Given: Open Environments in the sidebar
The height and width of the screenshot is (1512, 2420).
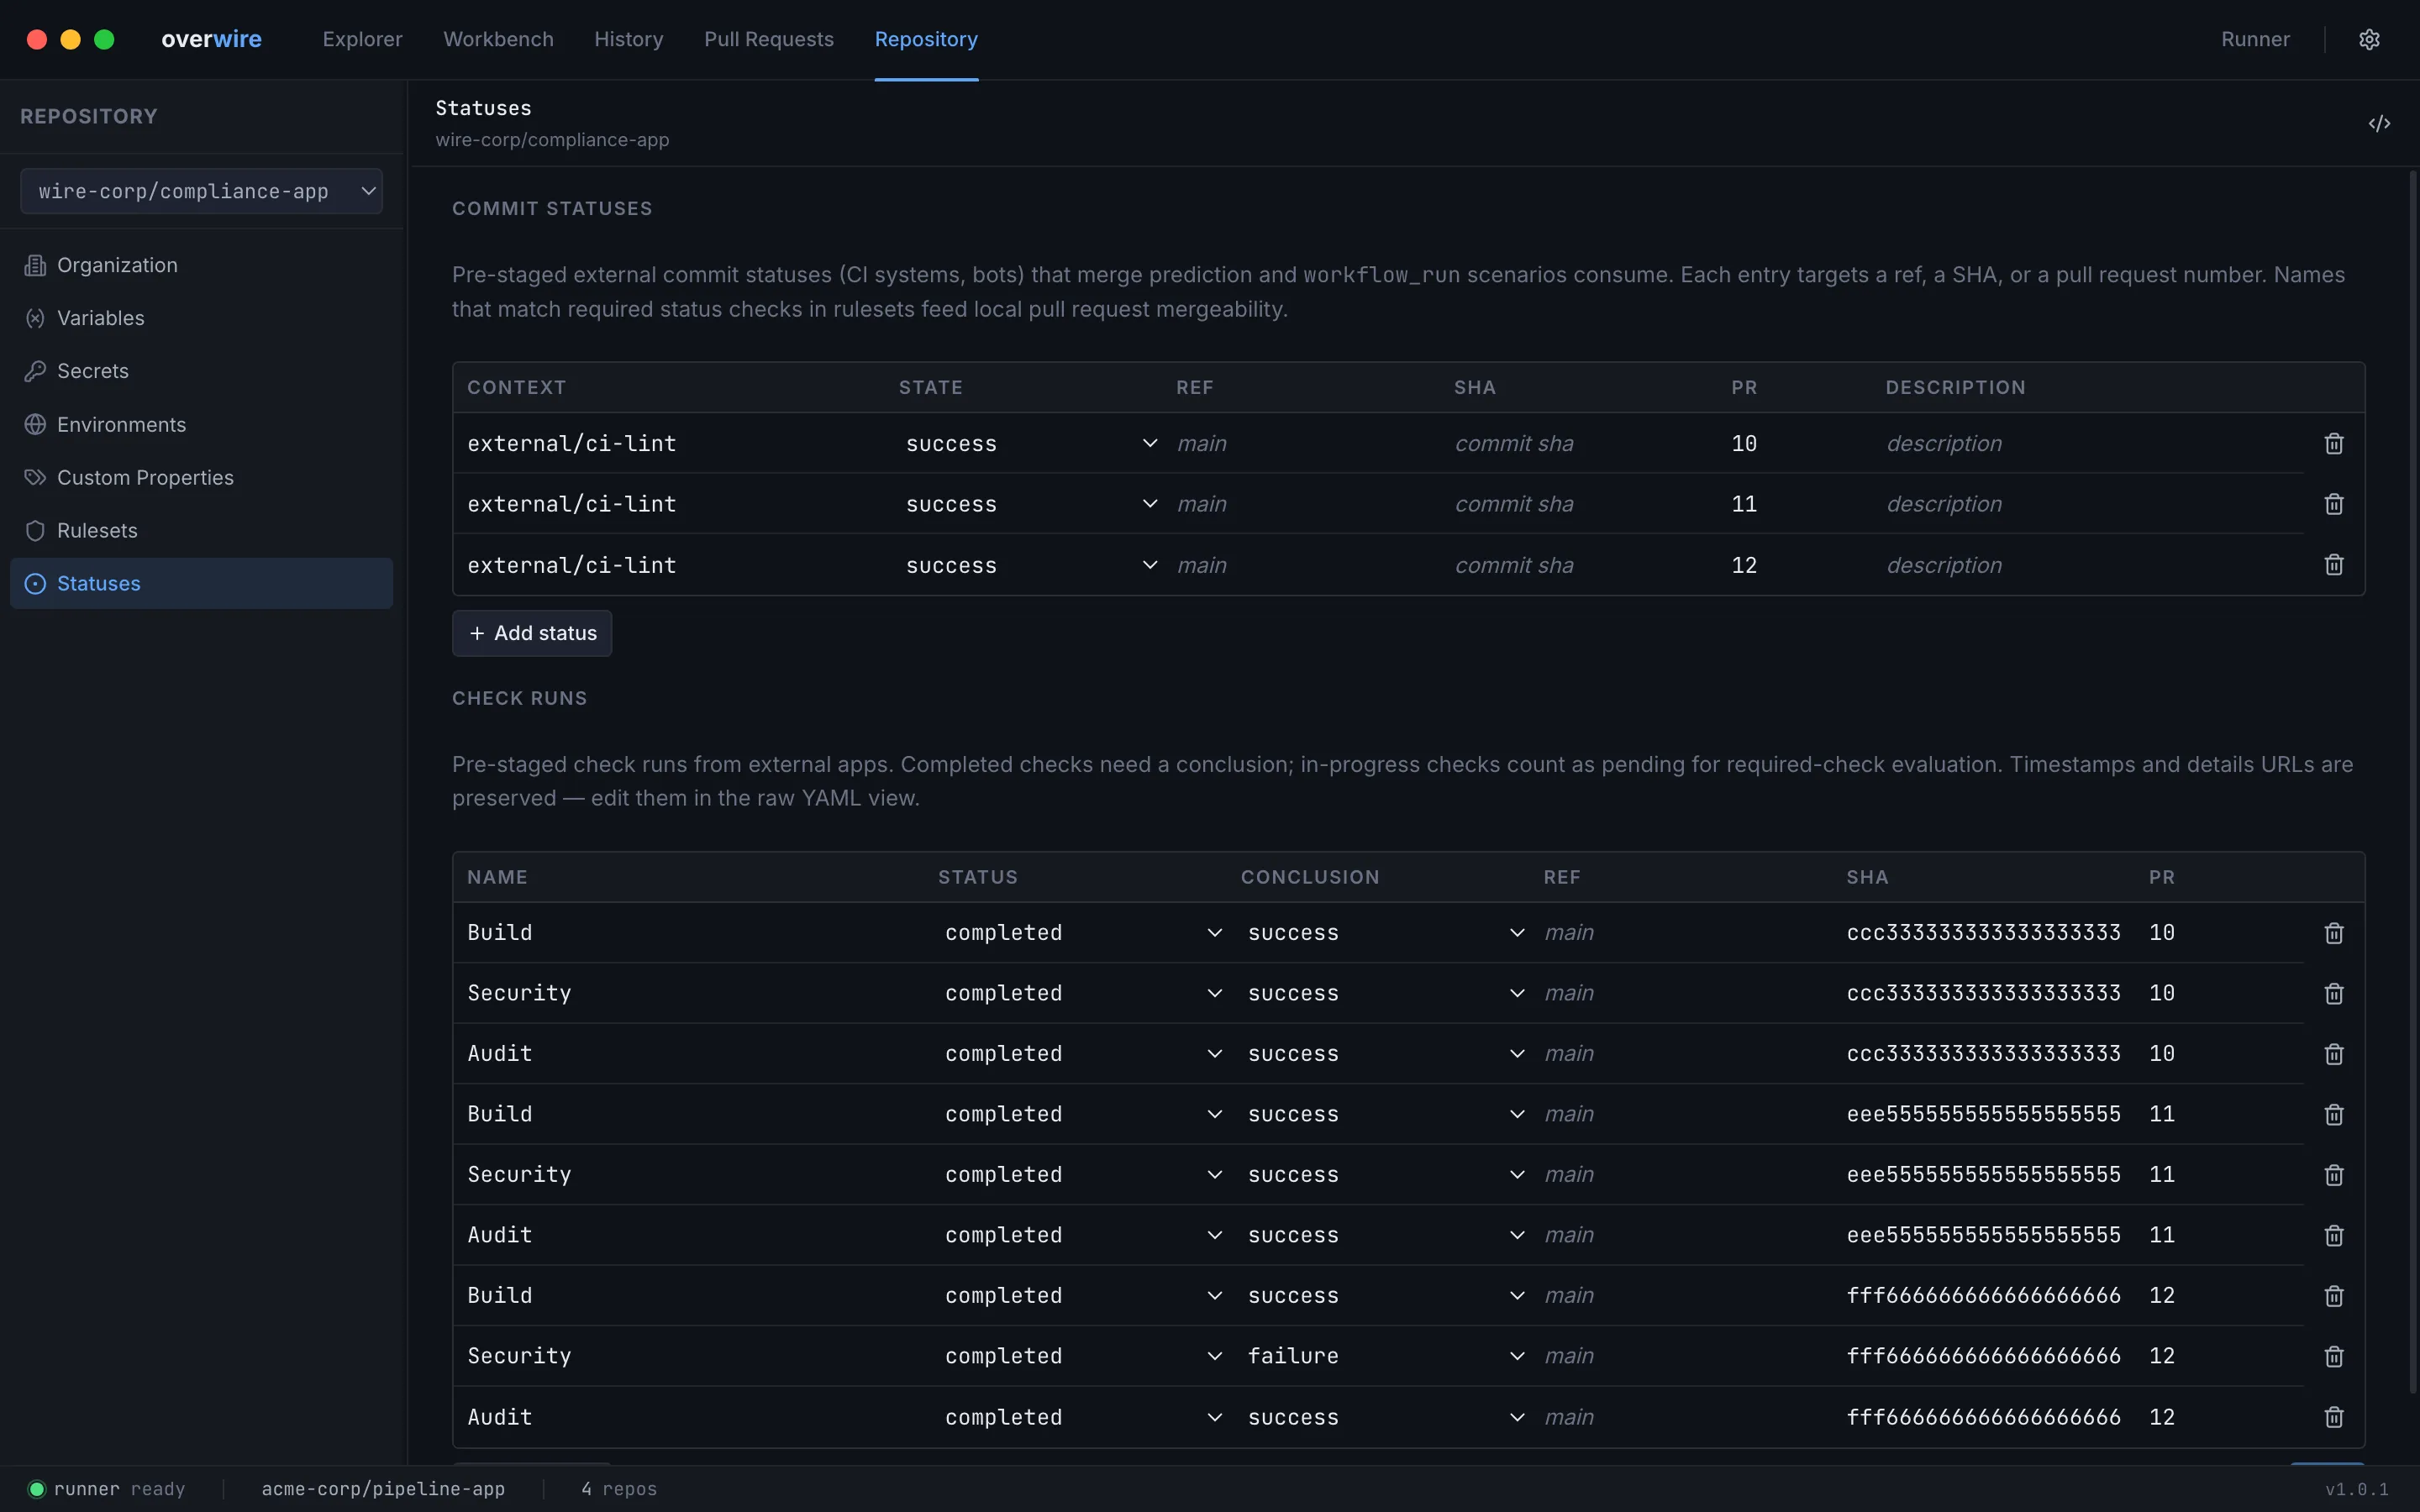Looking at the screenshot, I should tap(201, 424).
